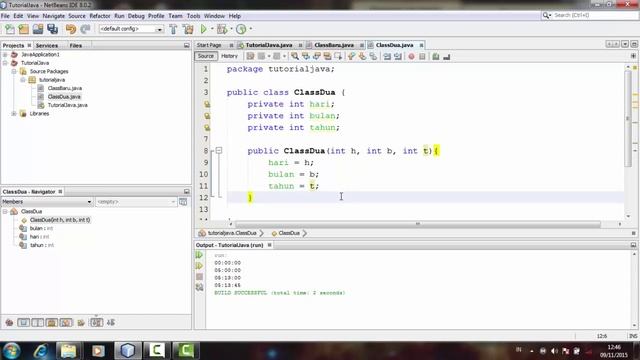The image size is (640, 360).
Task: Click the Last Edit icon in editor toolbar
Action: coord(250,56)
